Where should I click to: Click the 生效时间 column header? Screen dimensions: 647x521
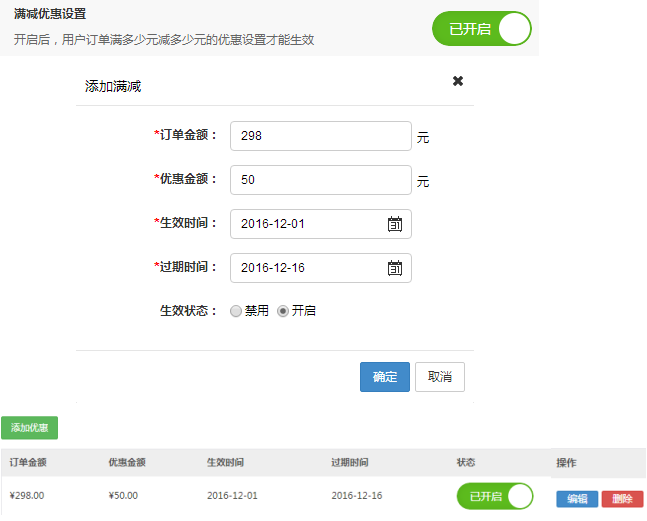(x=225, y=463)
